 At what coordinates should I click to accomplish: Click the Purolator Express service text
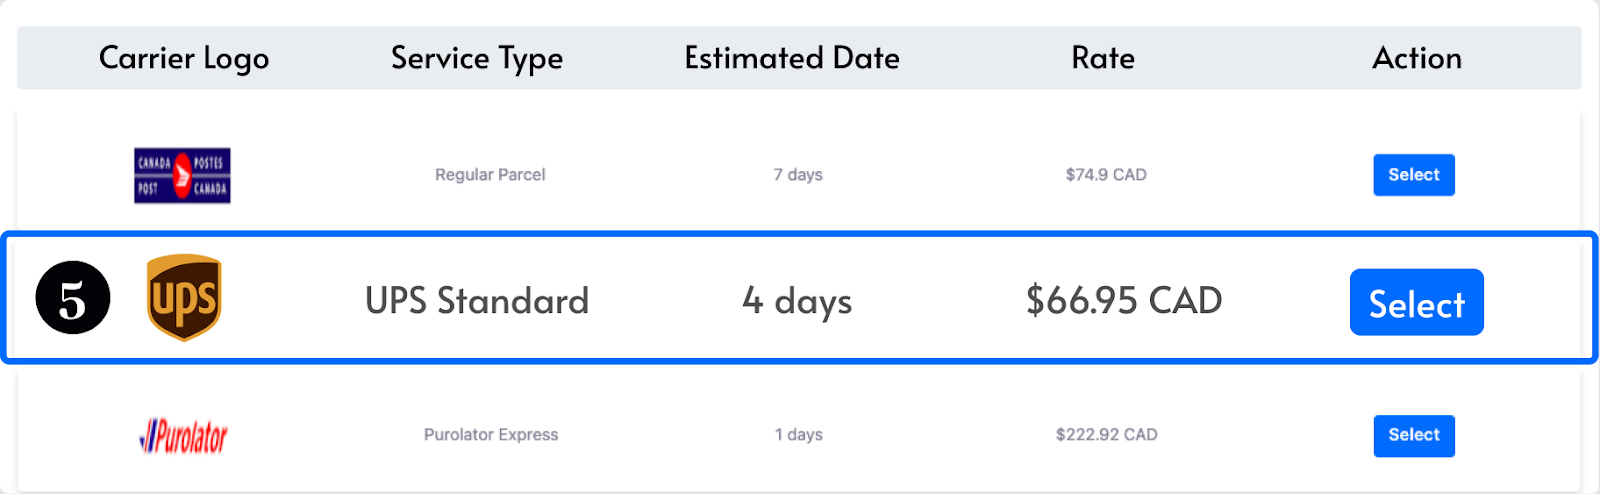click(x=491, y=435)
